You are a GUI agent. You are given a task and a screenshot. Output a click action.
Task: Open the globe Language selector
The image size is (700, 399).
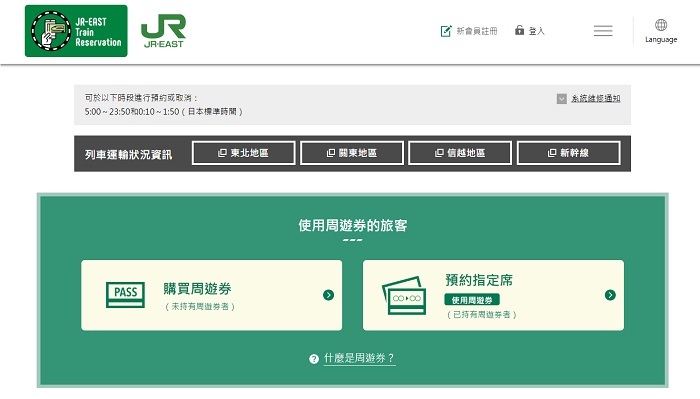661,31
